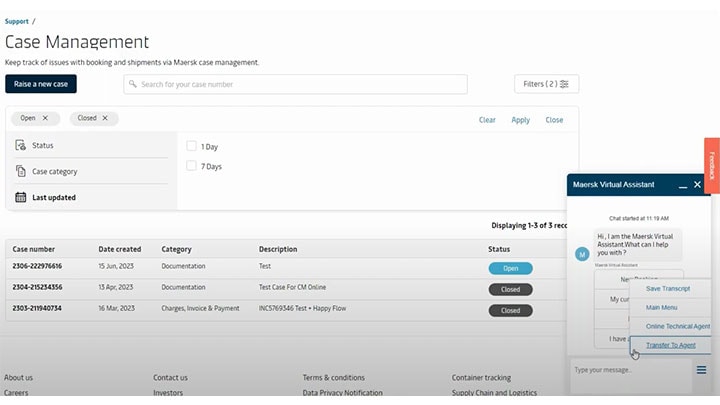
Task: Choose Save Transcript from chat menu
Action: pyautogui.click(x=667, y=289)
